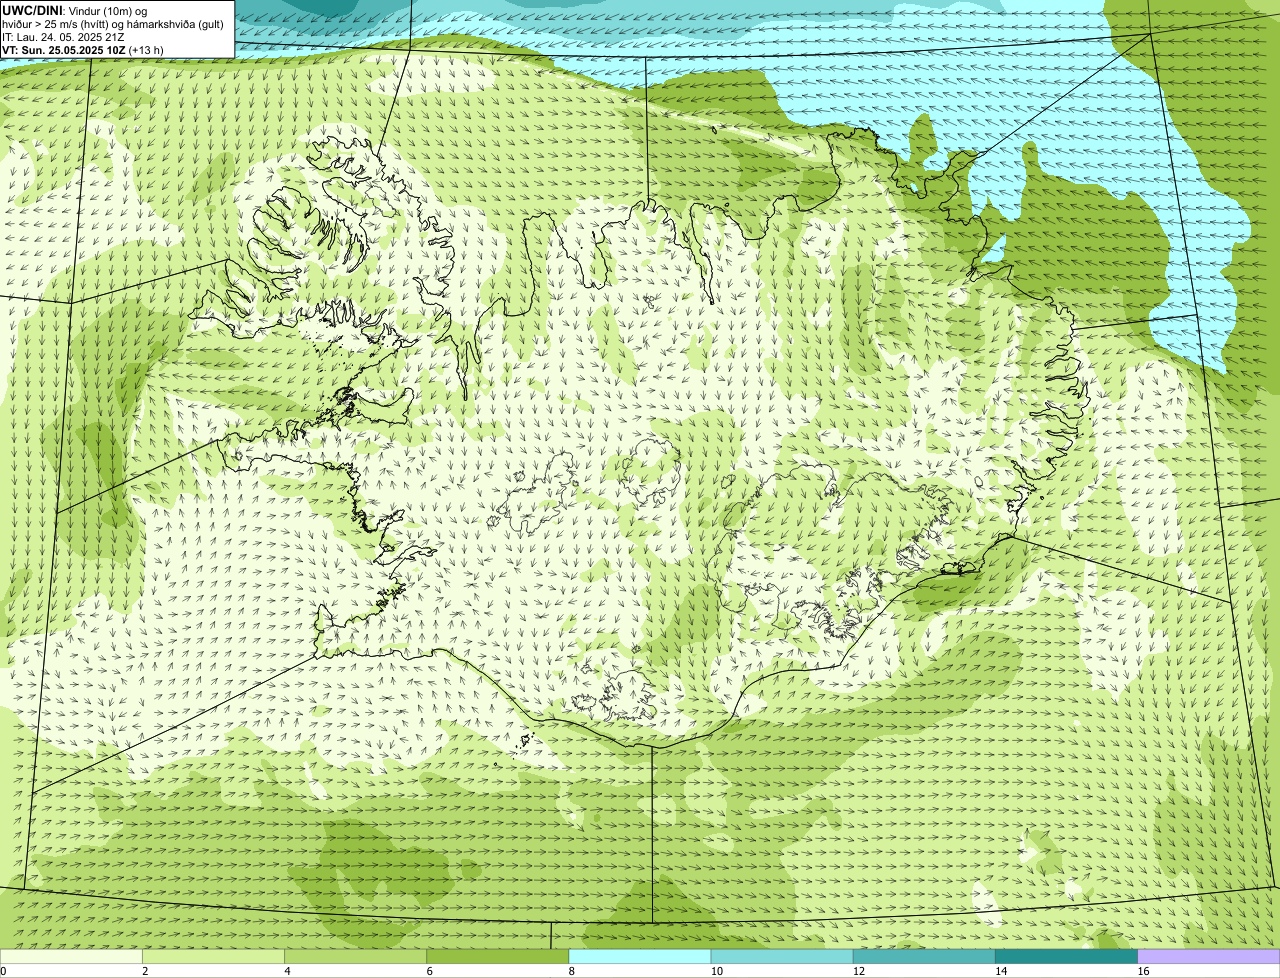Click the 2–4 m/s light green legend swatch
This screenshot has width=1280, height=978.
[x=213, y=957]
